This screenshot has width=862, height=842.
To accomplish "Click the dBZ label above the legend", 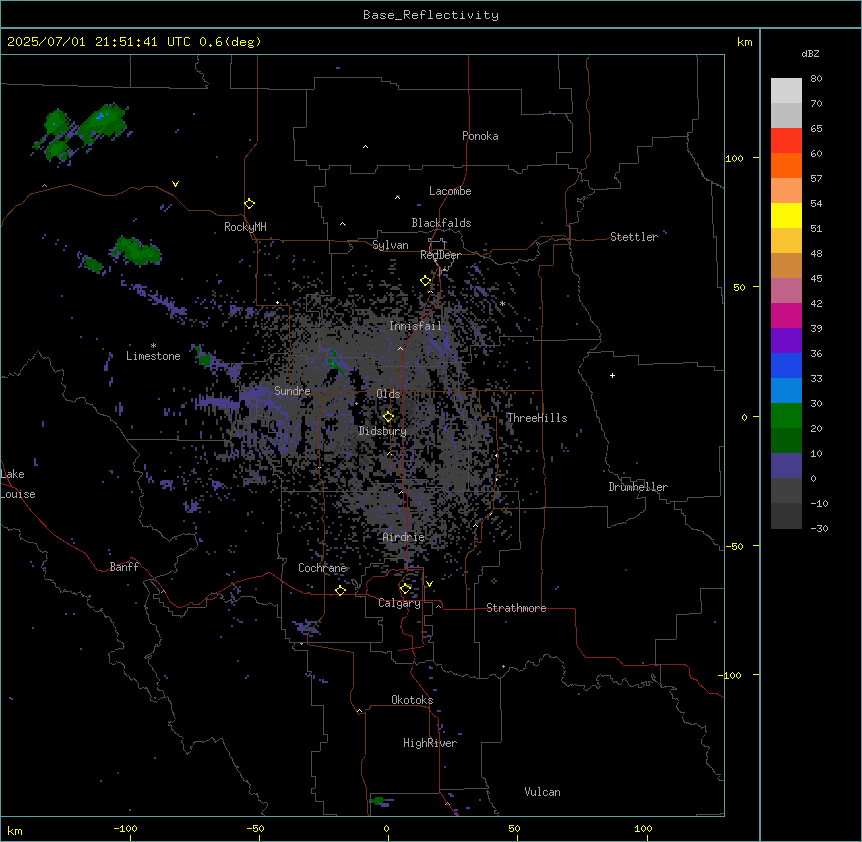I will coord(810,53).
